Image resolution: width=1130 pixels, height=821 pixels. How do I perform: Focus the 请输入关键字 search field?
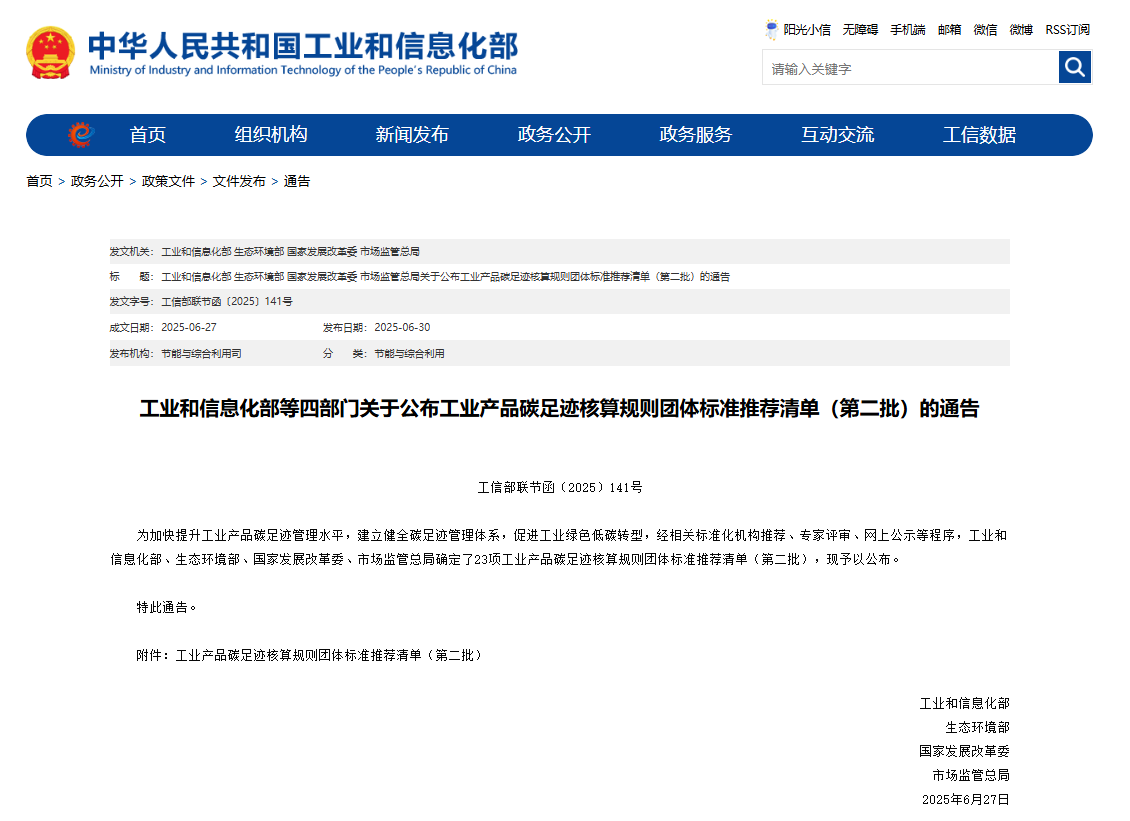[x=910, y=68]
